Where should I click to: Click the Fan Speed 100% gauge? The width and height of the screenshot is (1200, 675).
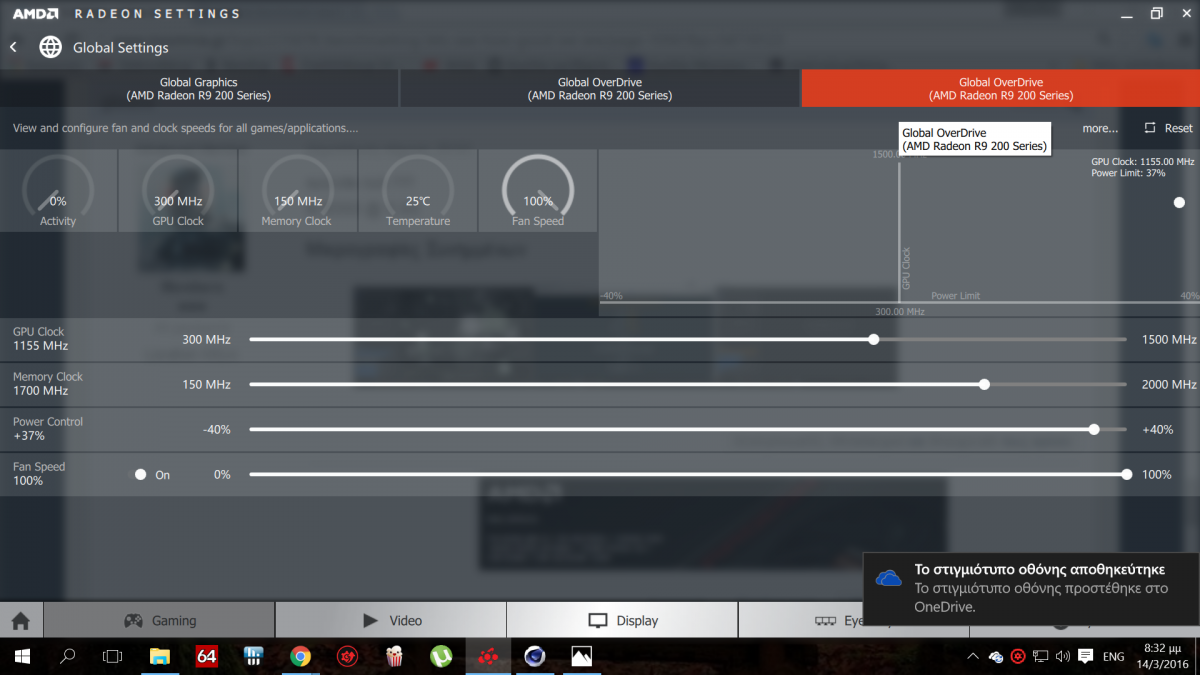538,191
